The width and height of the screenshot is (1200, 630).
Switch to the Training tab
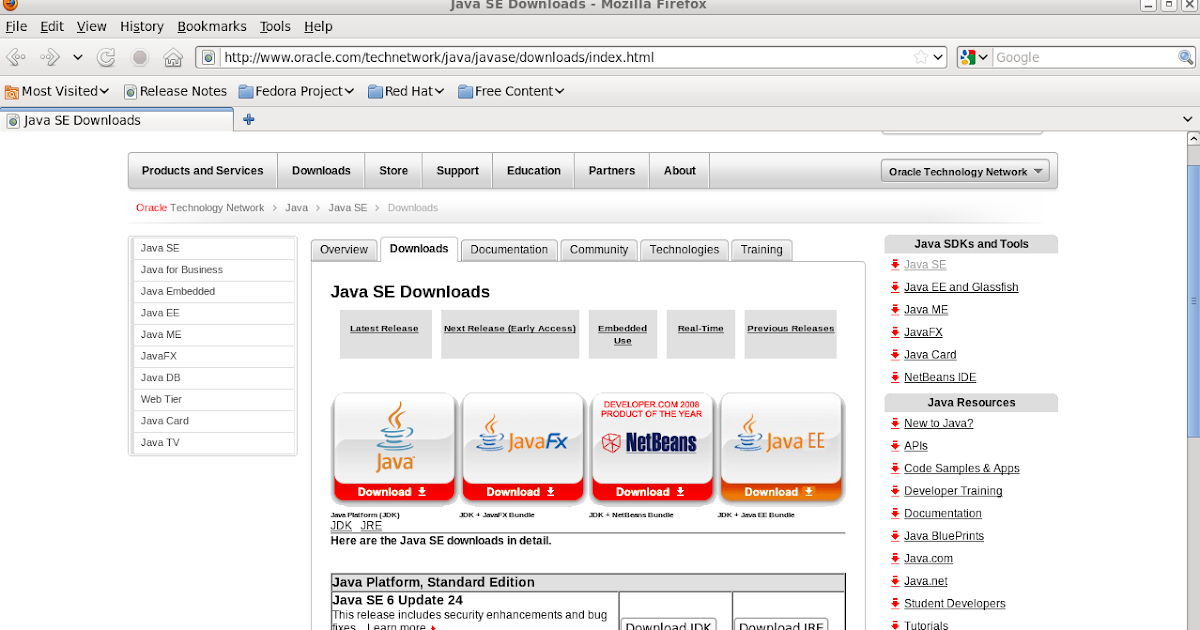click(761, 250)
